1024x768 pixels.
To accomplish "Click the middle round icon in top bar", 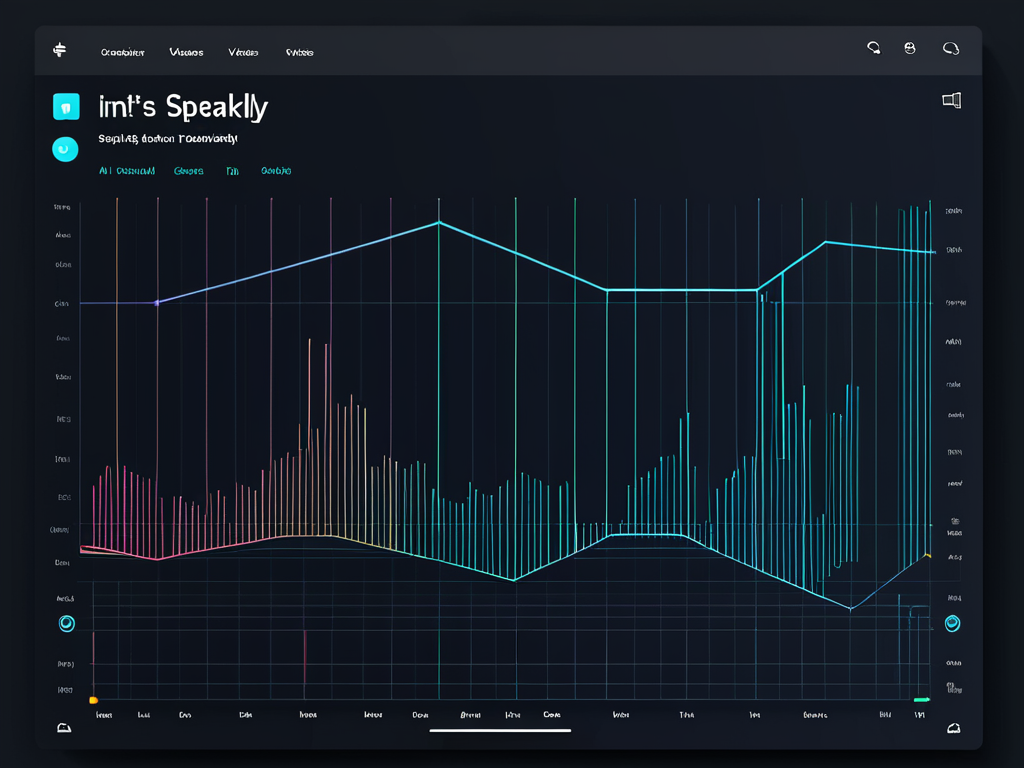I will (909, 47).
